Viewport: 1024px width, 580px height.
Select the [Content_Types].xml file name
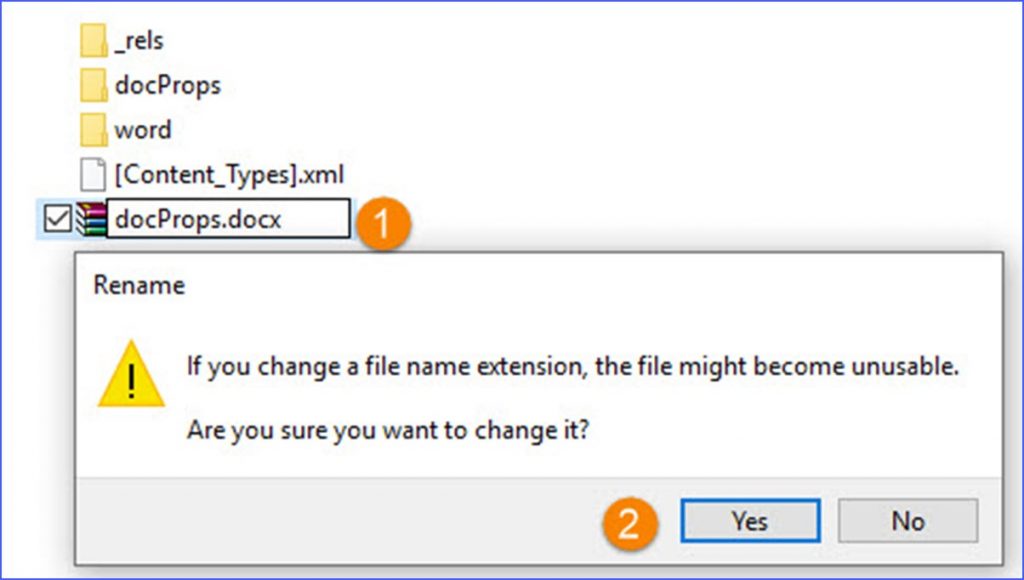click(229, 175)
